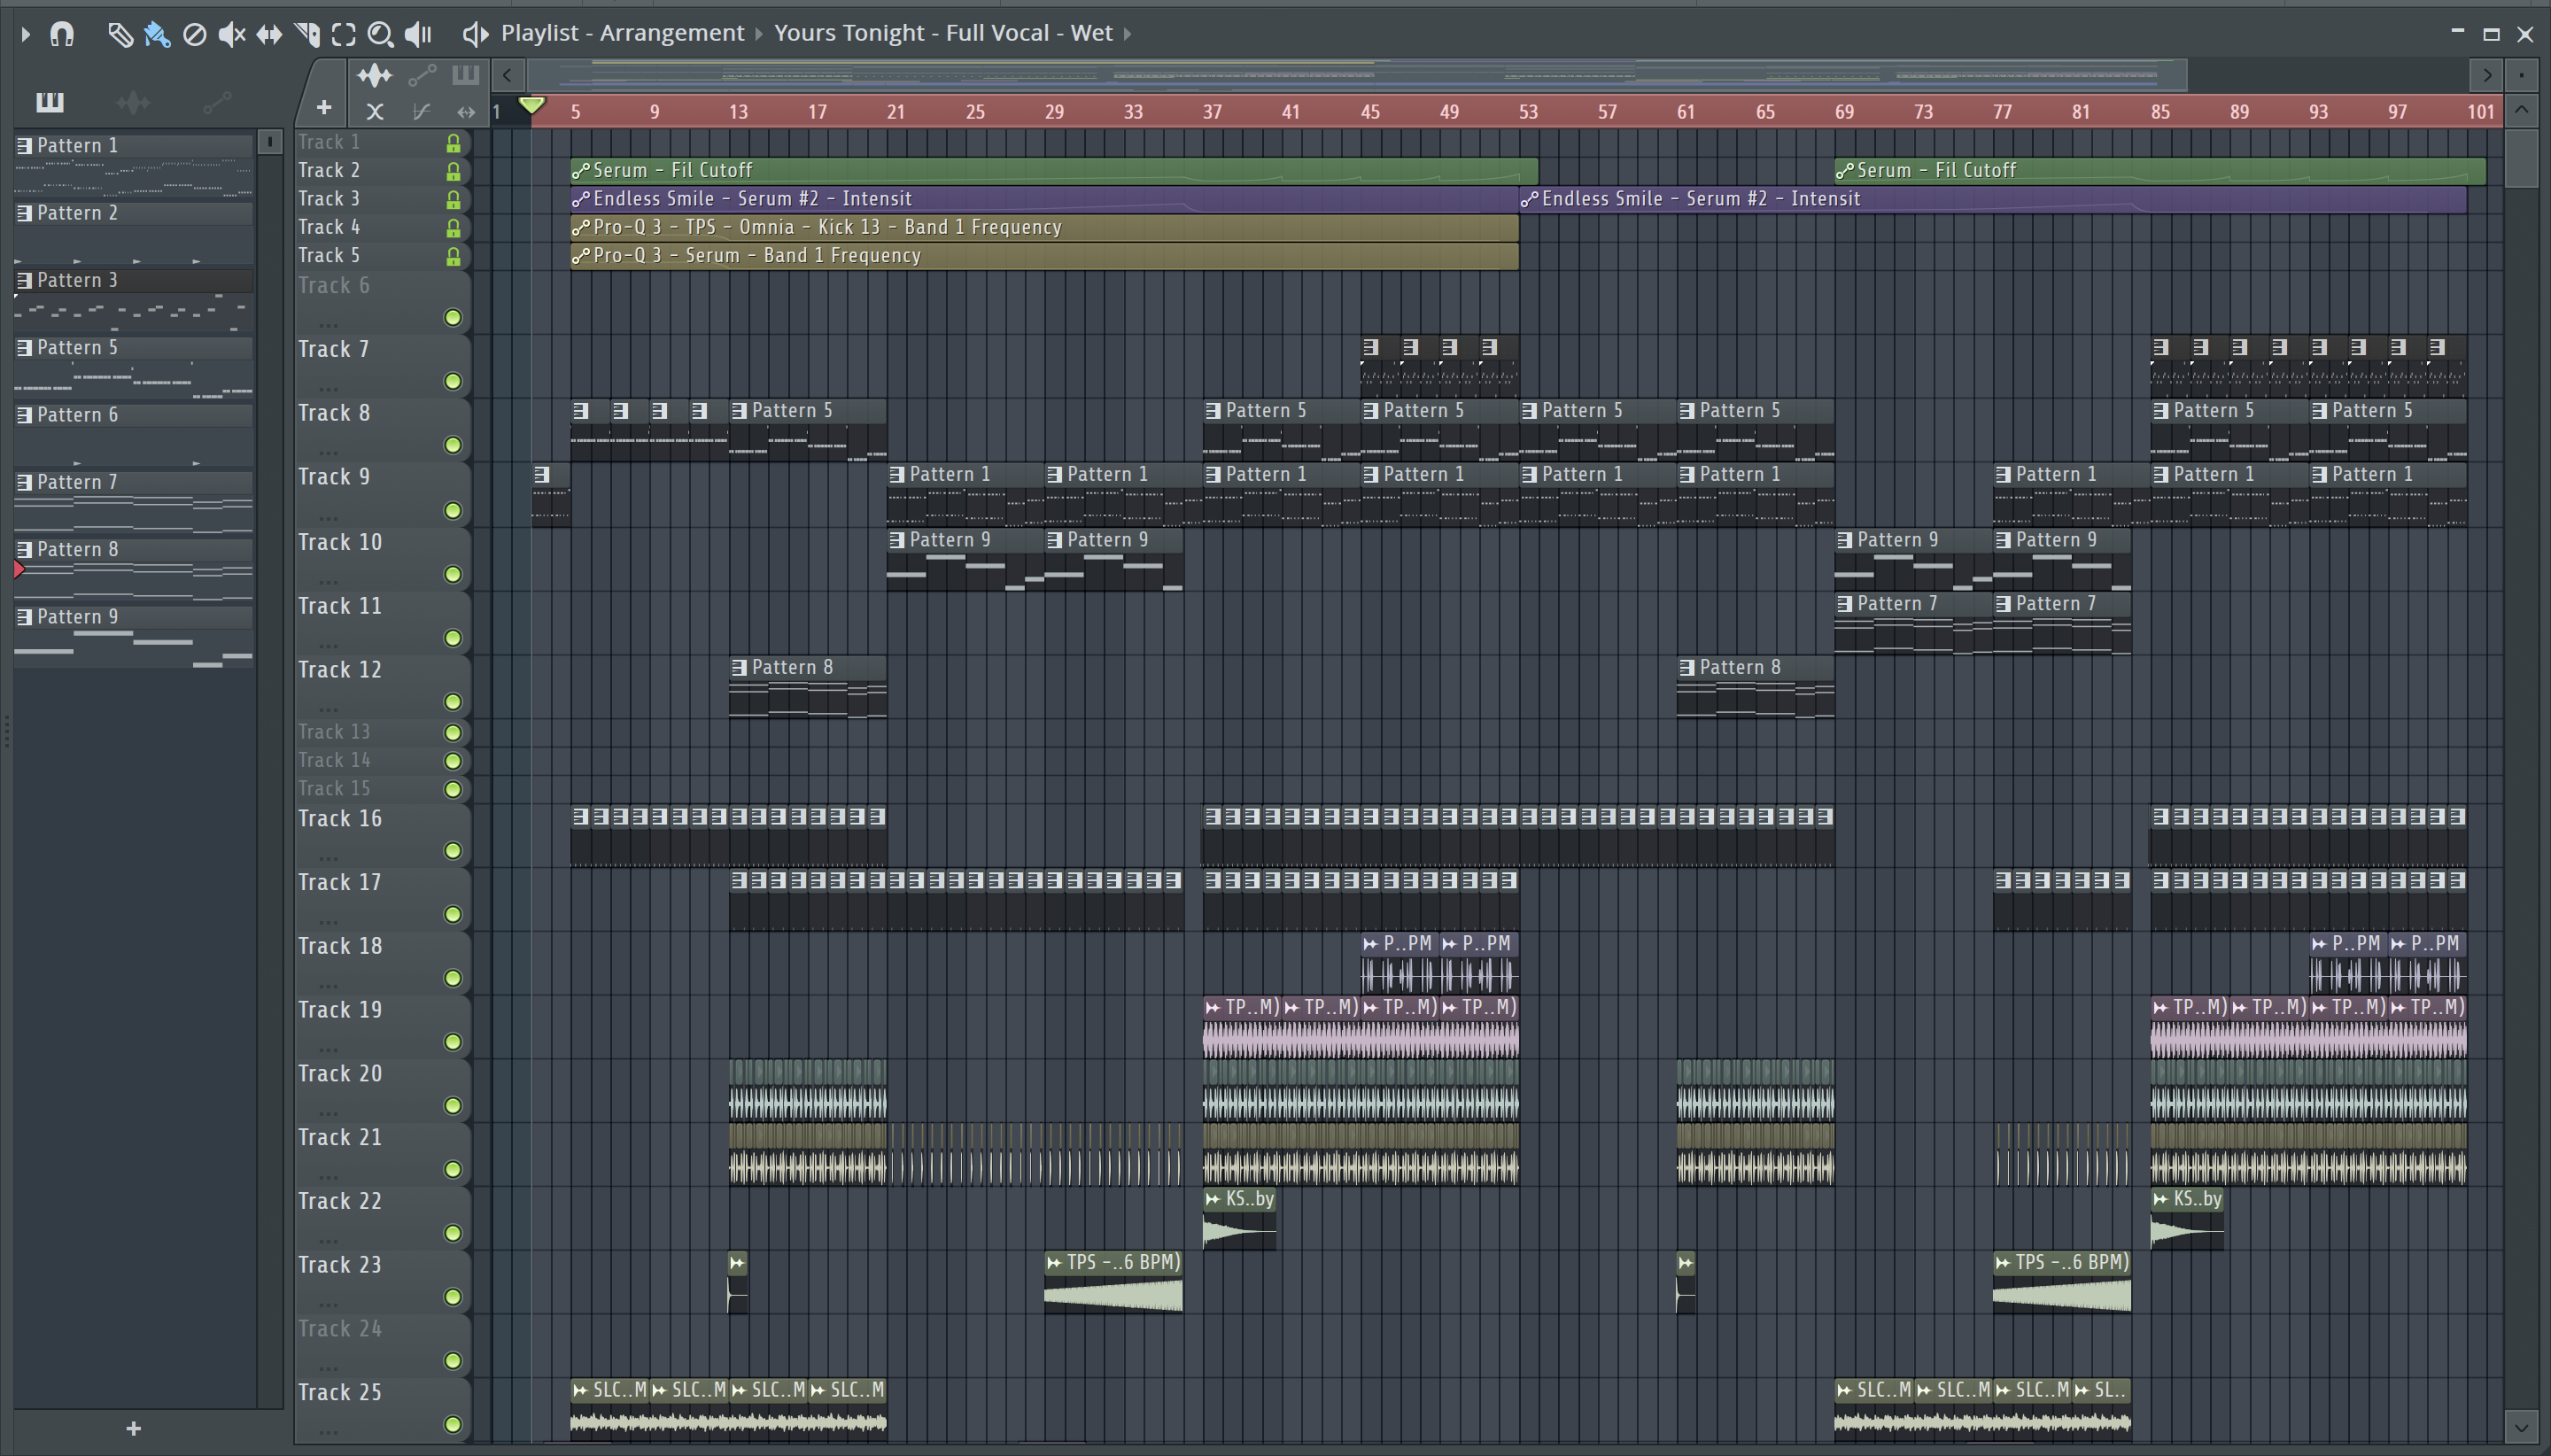Screen dimensions: 2551x1456
Task: Show audio clips in picker panel
Action: coord(133,101)
